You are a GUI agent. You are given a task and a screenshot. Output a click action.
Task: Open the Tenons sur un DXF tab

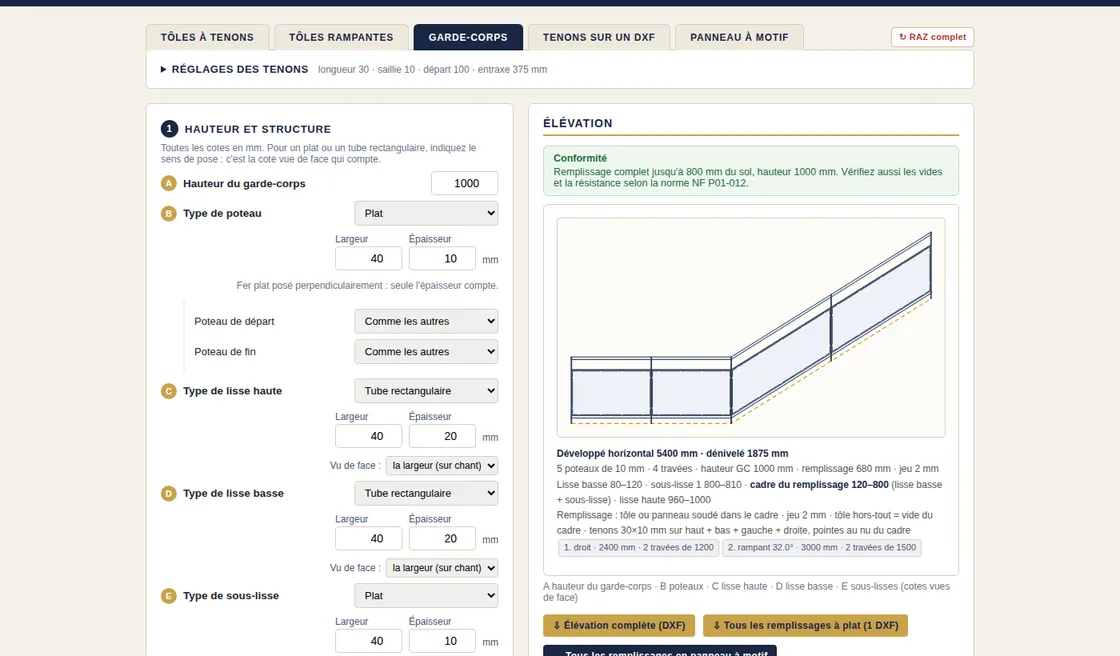599,37
